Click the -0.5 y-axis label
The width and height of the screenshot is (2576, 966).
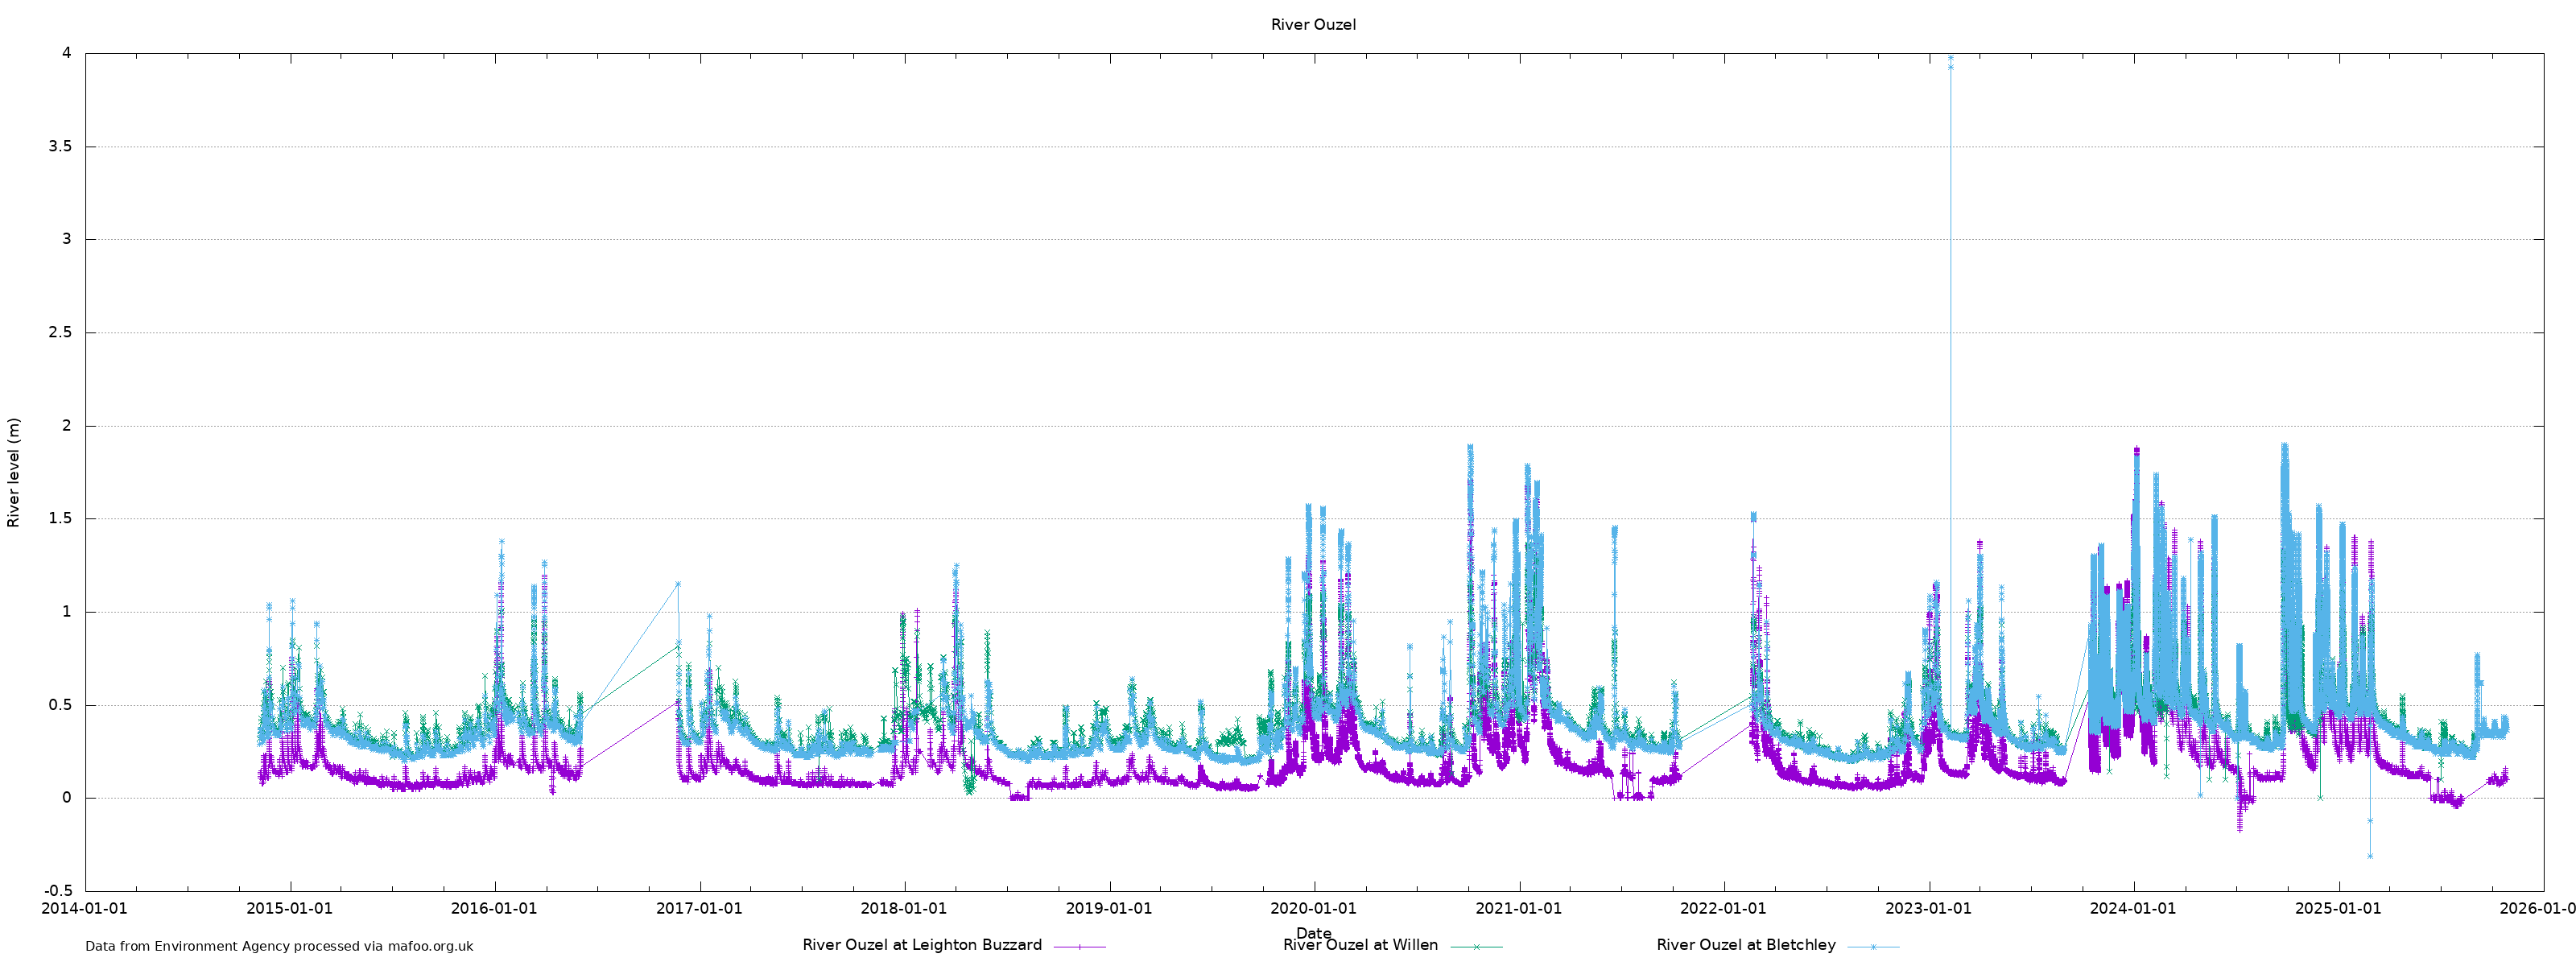coord(58,891)
